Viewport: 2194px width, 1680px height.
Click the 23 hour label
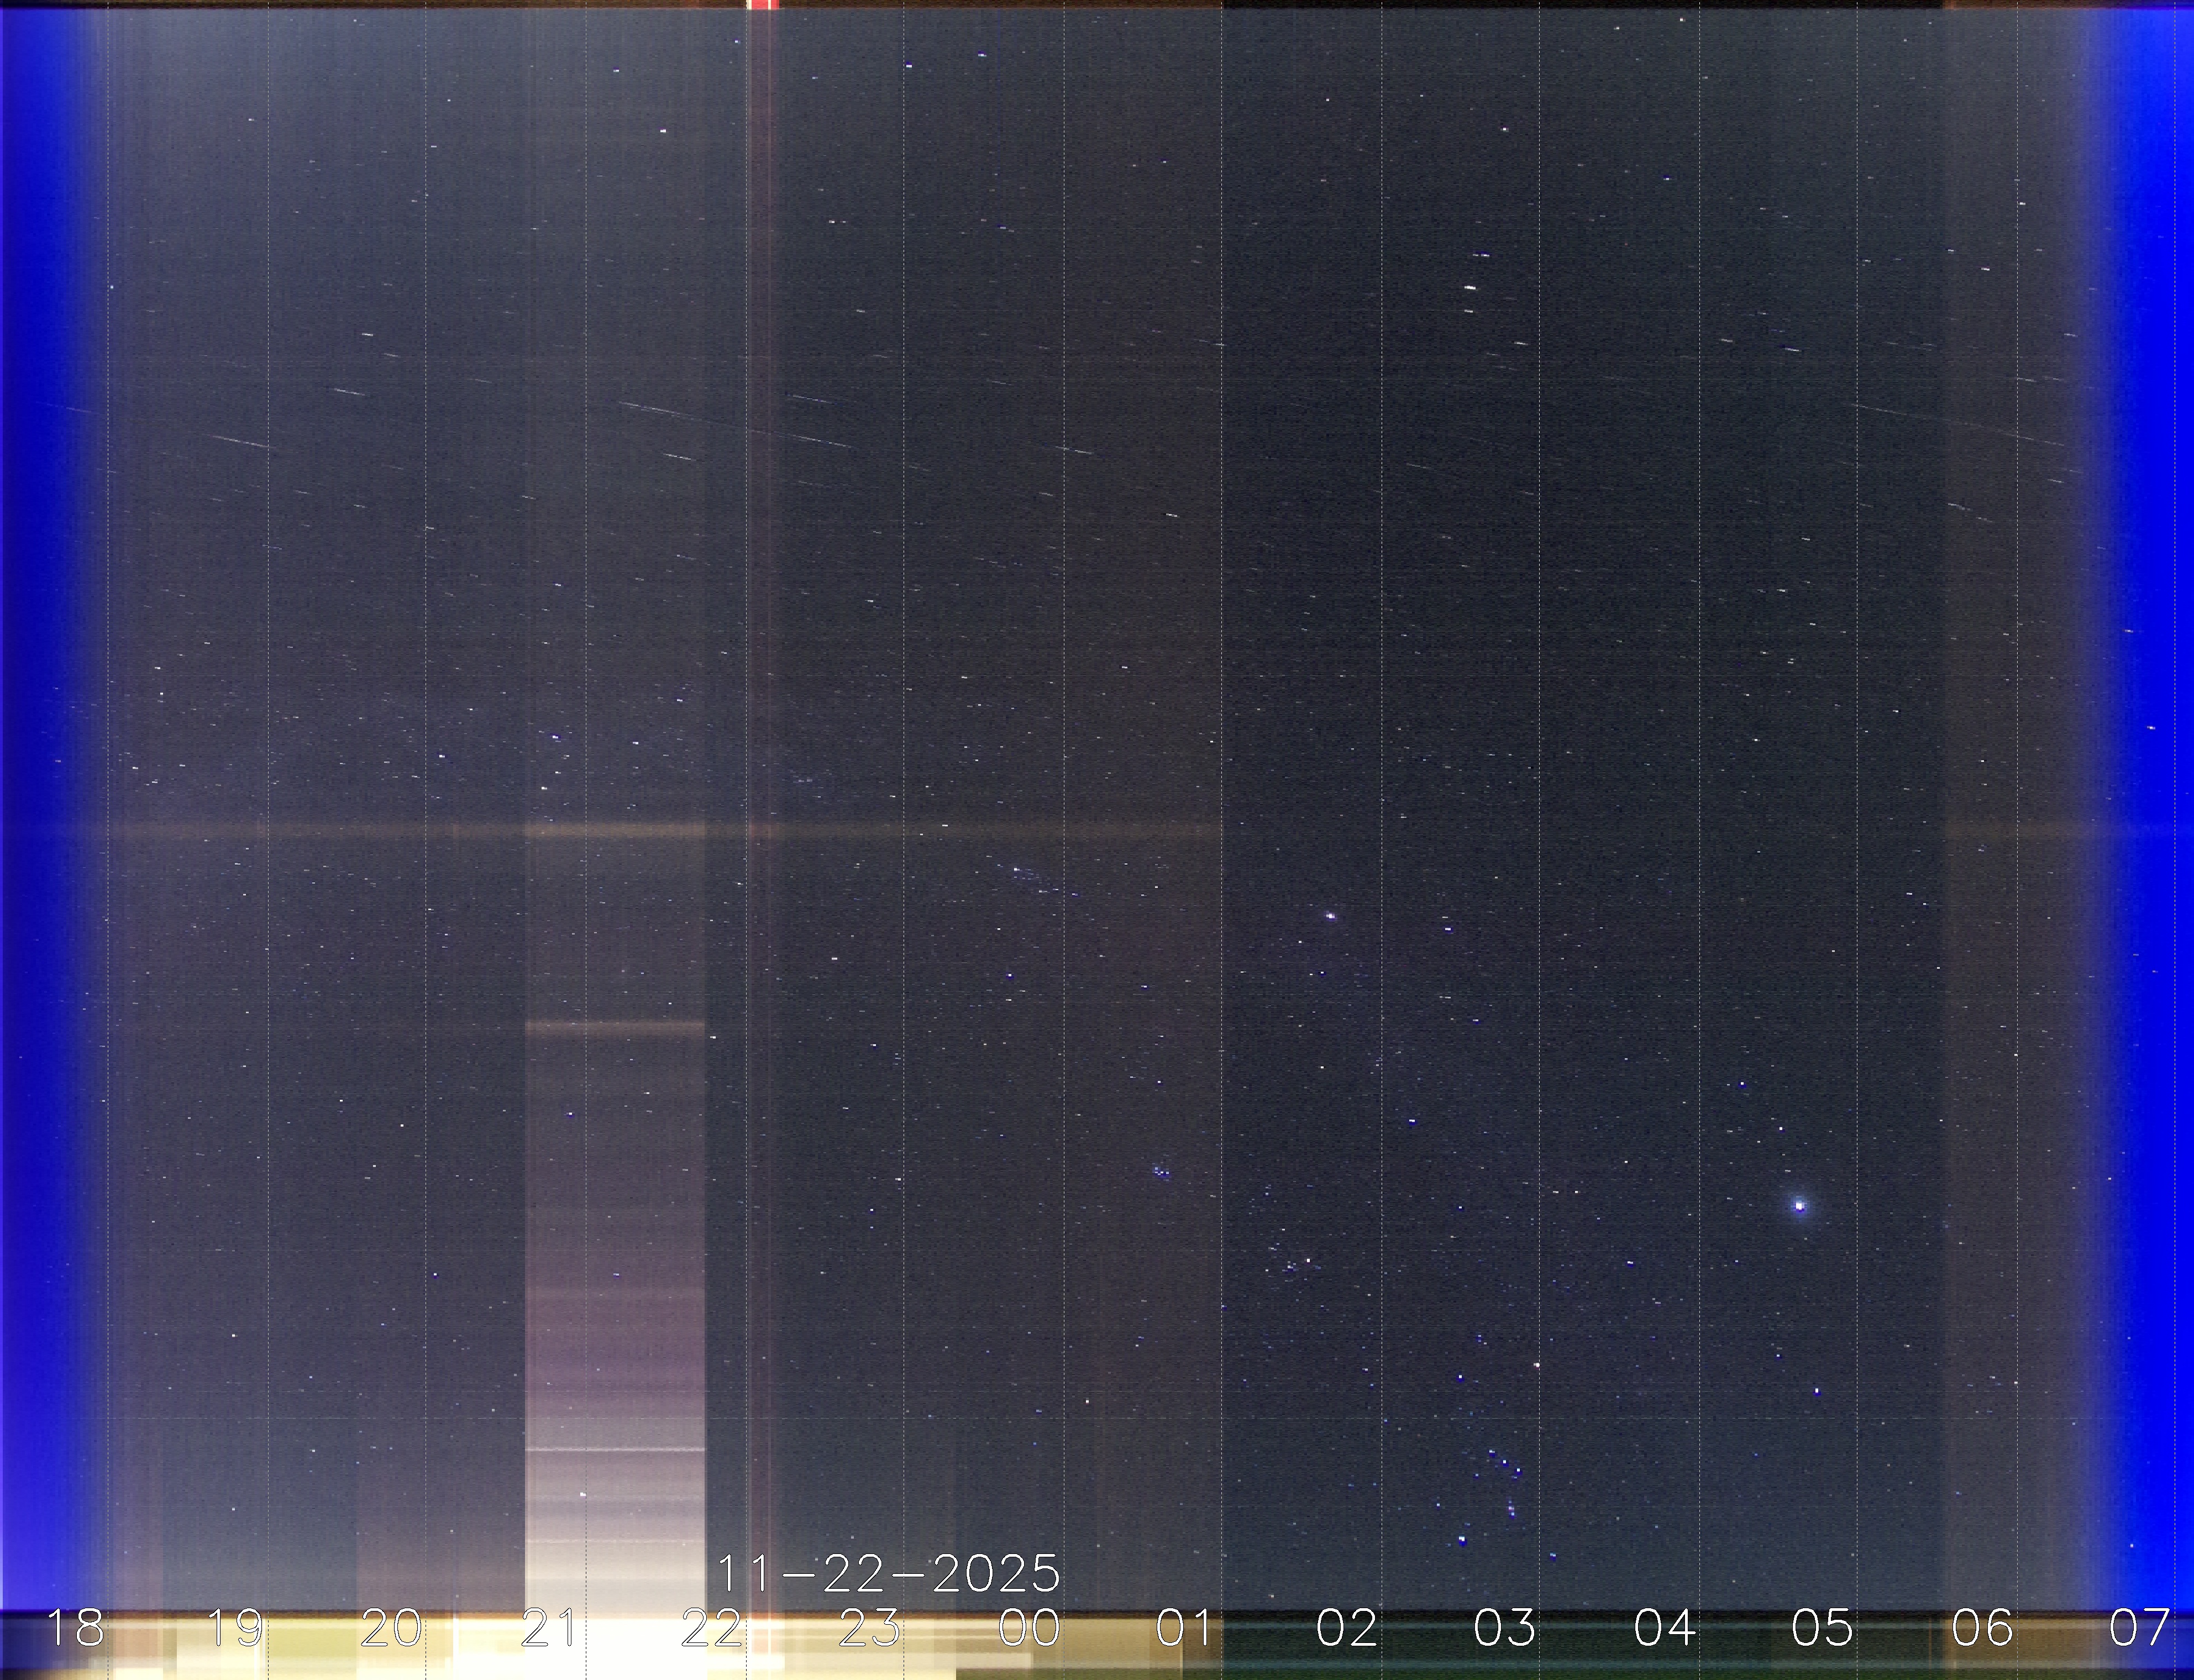click(x=869, y=1628)
